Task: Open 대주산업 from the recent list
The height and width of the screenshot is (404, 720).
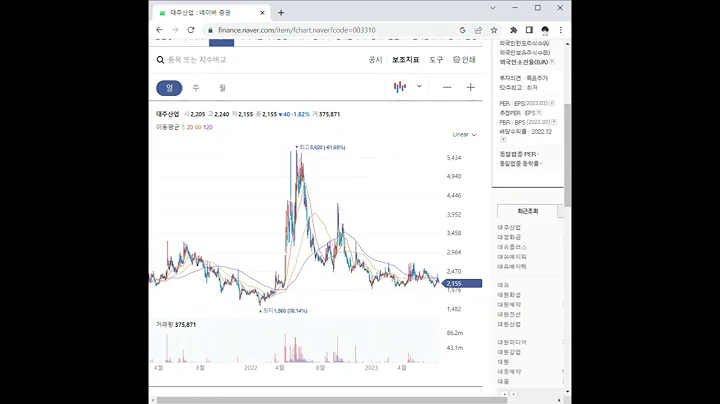Action: [509, 227]
